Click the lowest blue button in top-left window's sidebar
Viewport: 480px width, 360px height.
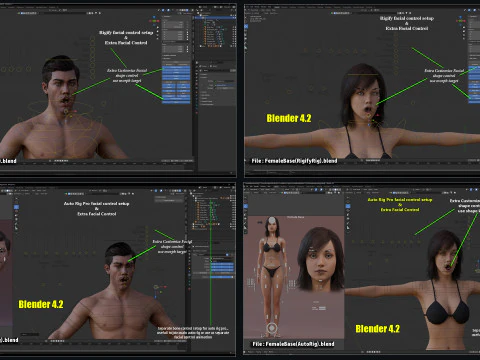click(x=176, y=102)
